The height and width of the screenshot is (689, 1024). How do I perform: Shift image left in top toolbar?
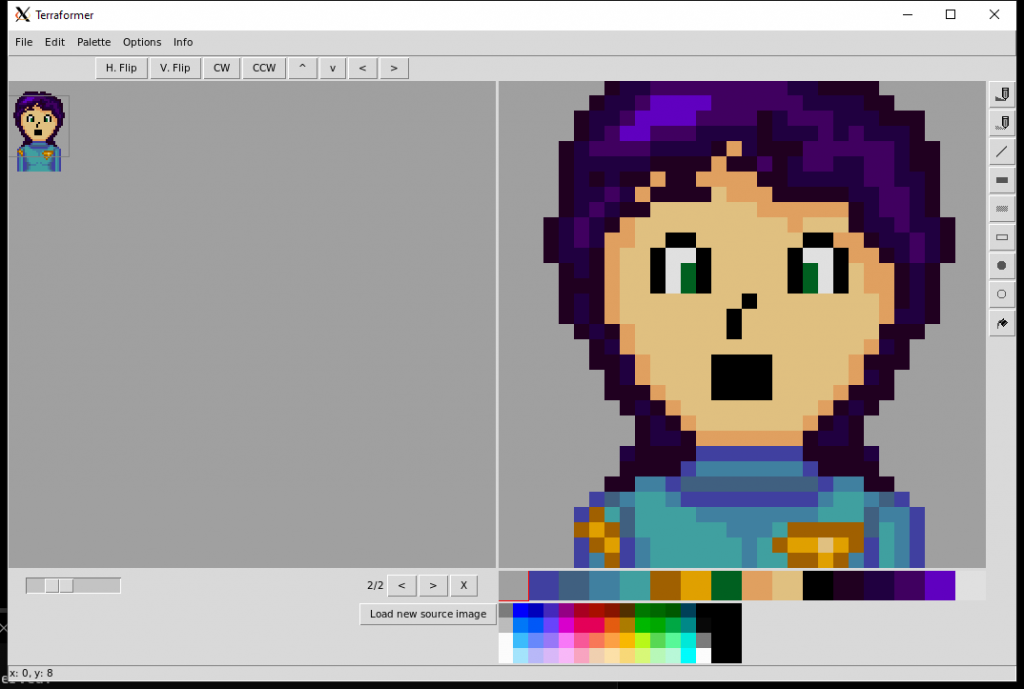coord(362,68)
